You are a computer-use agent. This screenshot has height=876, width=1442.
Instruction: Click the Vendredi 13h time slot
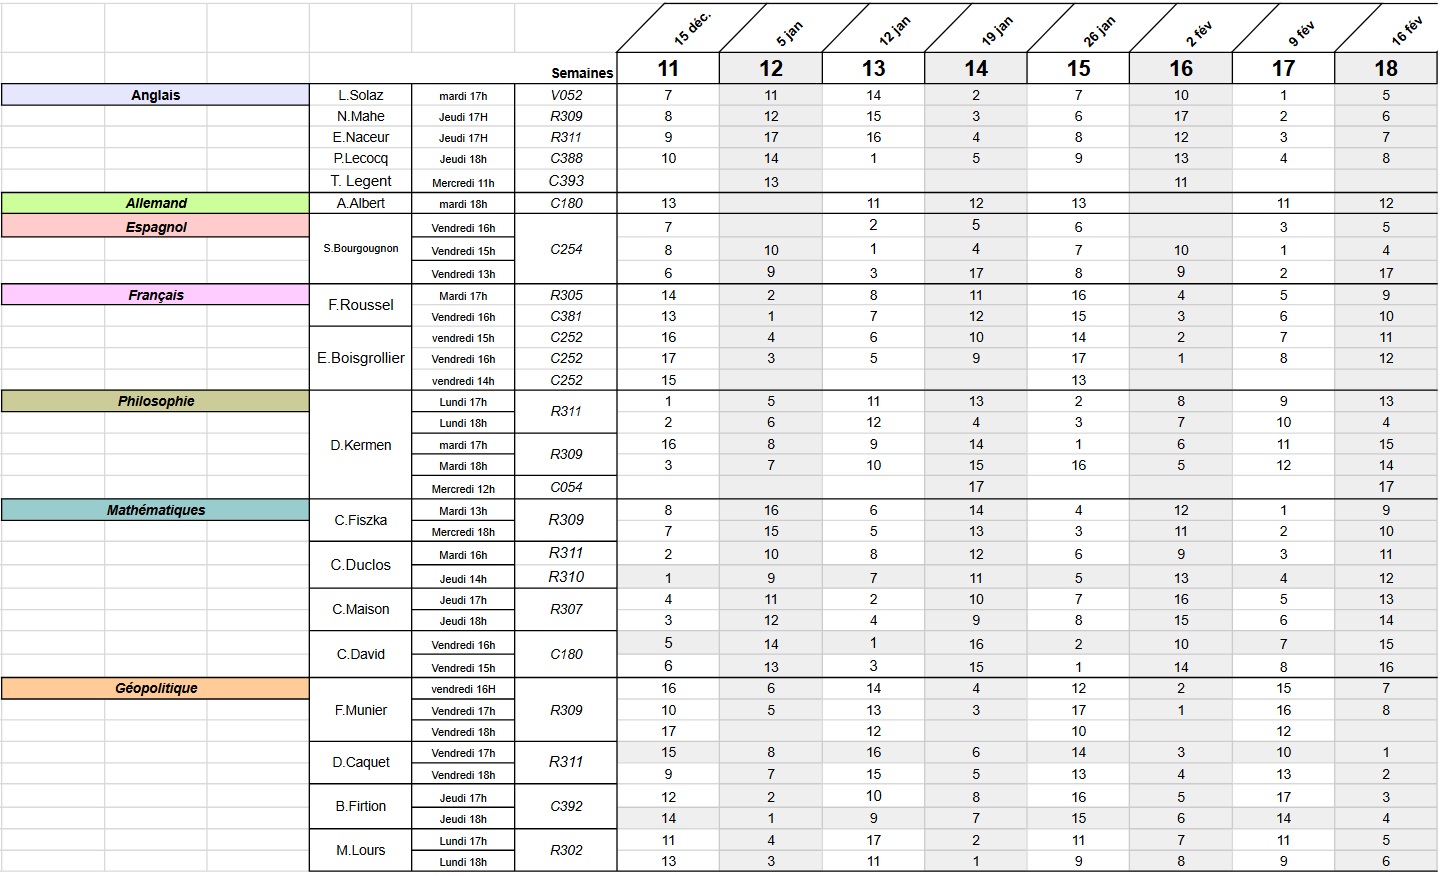(x=463, y=274)
